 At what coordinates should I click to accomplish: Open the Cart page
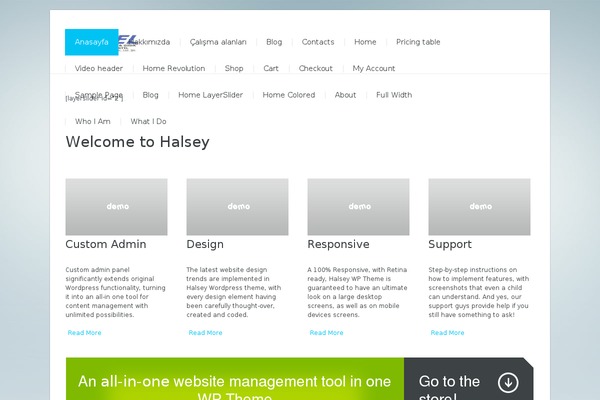[x=271, y=69]
